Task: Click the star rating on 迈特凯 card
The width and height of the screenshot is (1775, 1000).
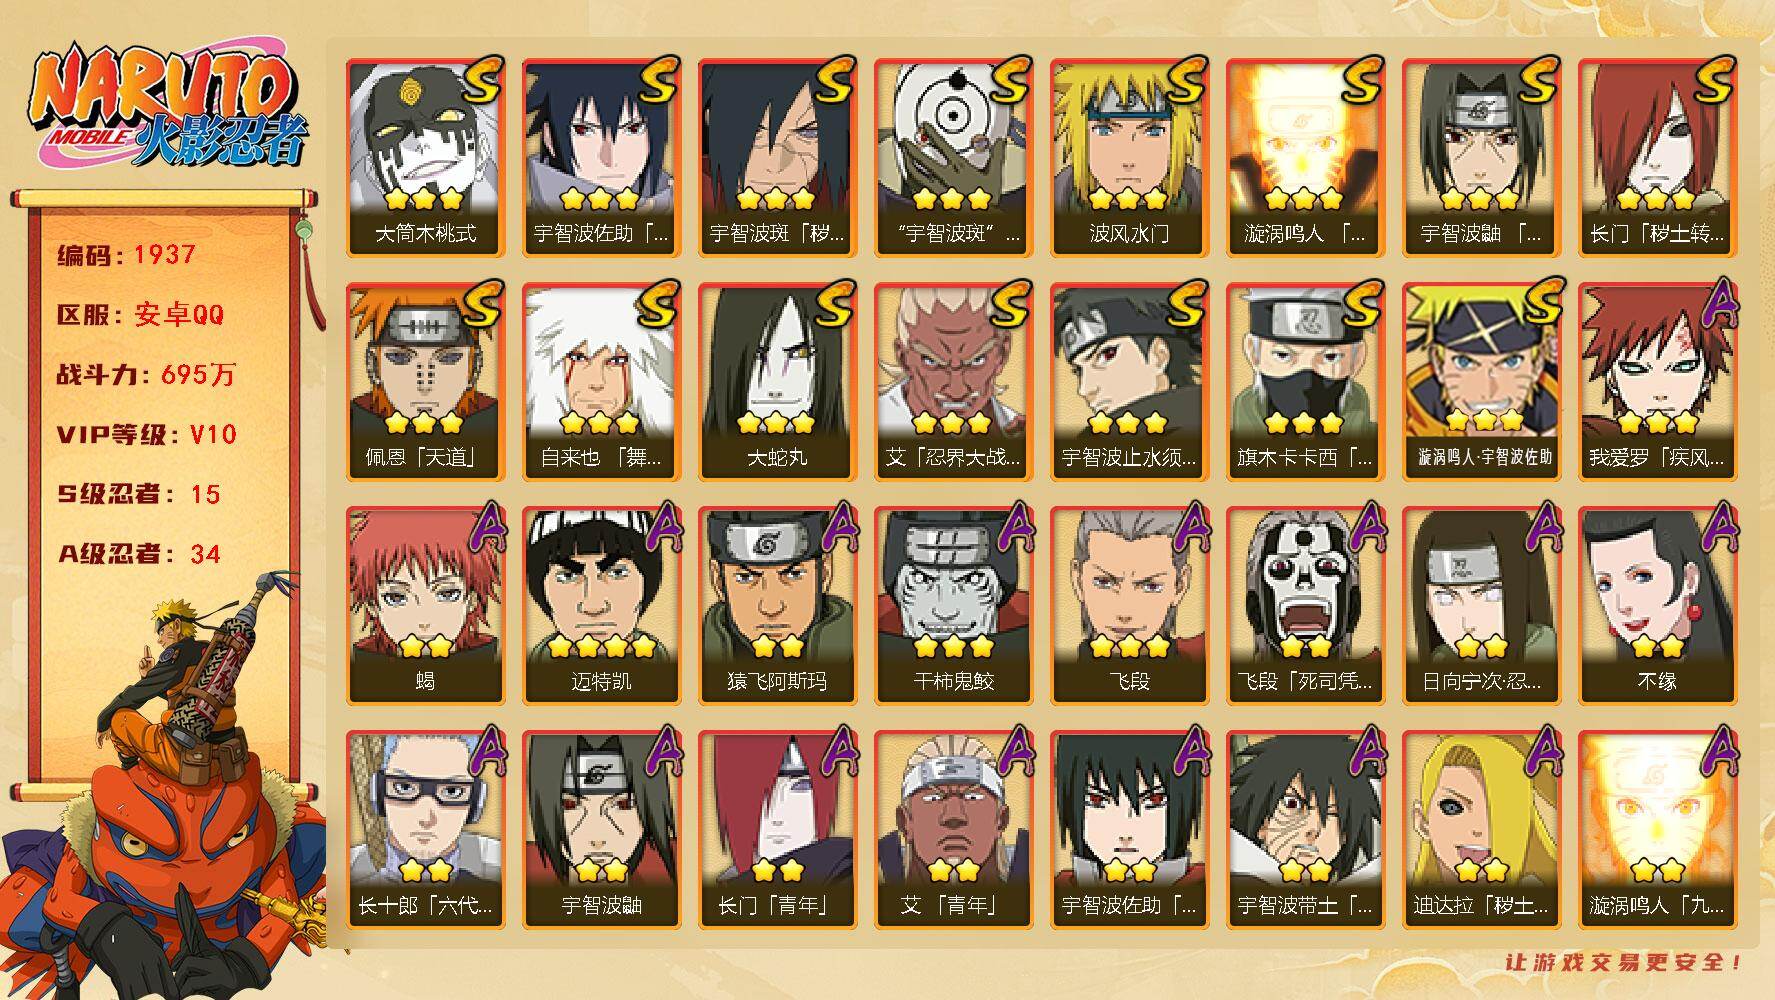Action: click(601, 647)
